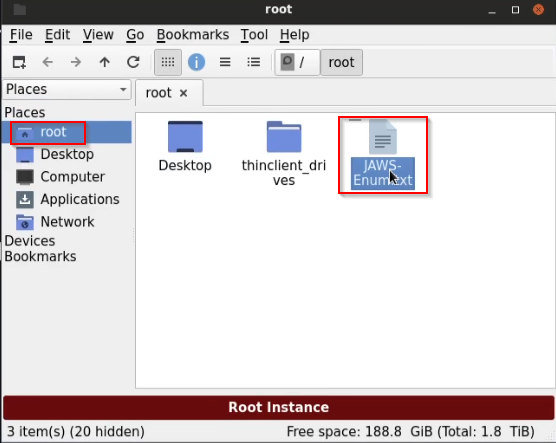The height and width of the screenshot is (443, 556).
Task: Switch to icon view mode
Action: click(168, 62)
